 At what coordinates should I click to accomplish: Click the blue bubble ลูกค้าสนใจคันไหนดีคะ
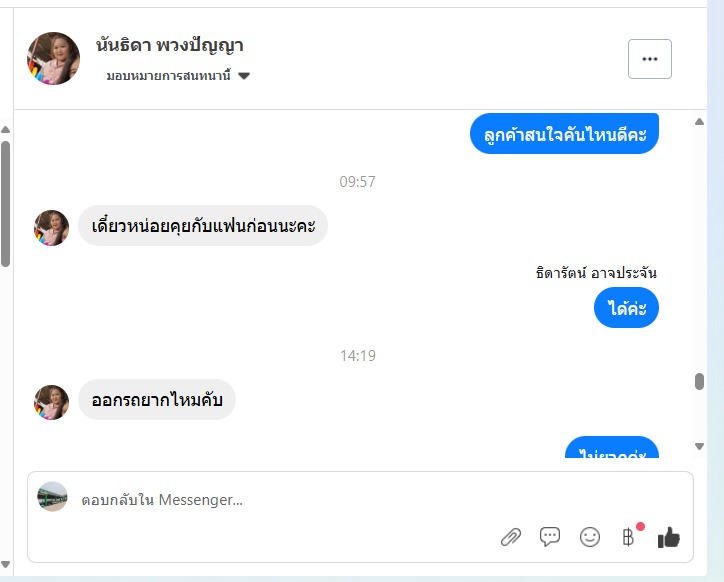click(x=564, y=133)
